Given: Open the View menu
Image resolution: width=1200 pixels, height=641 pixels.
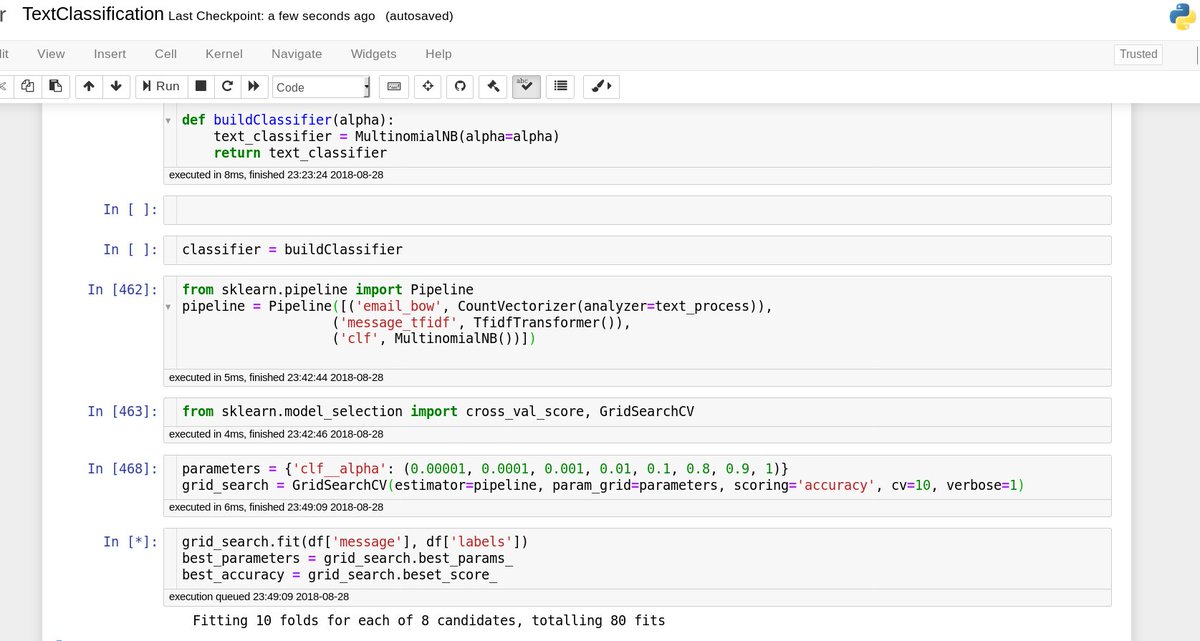Looking at the screenshot, I should 51,54.
